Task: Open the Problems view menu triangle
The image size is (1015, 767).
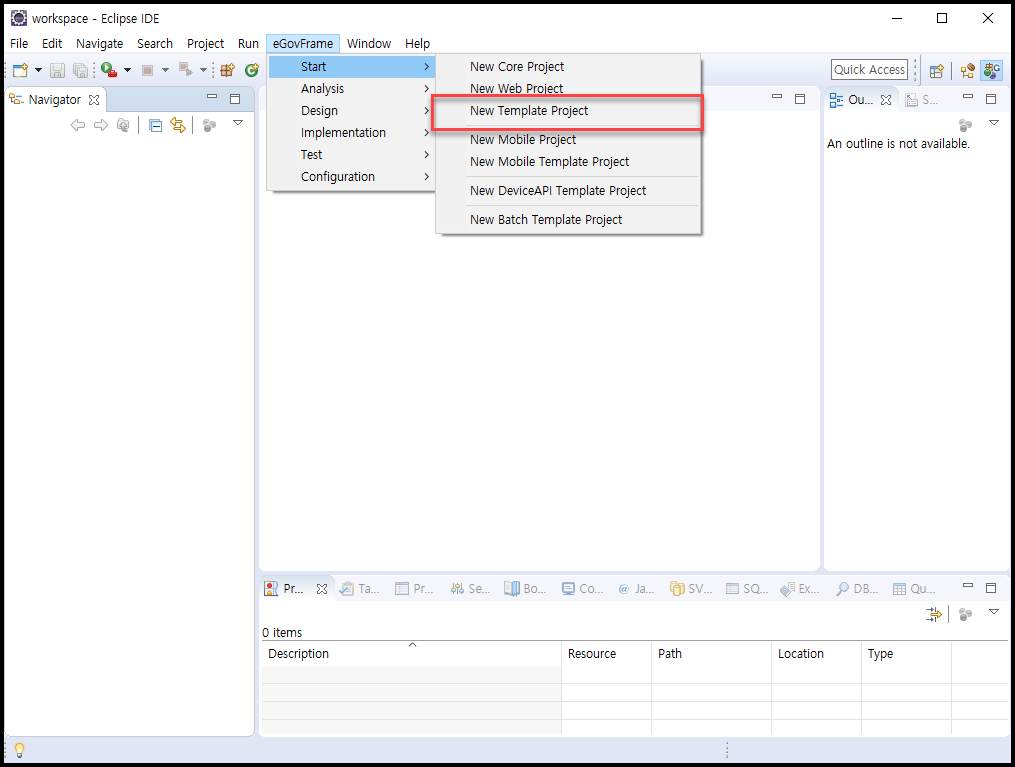Action: pyautogui.click(x=994, y=612)
